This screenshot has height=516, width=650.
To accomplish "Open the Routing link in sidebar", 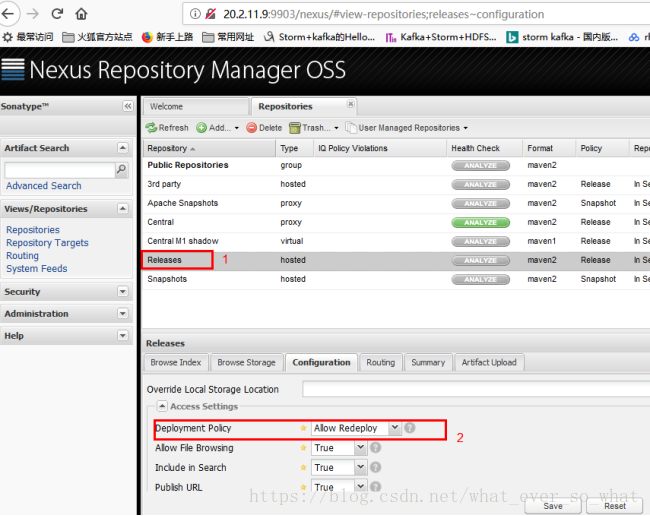I will click(22, 255).
